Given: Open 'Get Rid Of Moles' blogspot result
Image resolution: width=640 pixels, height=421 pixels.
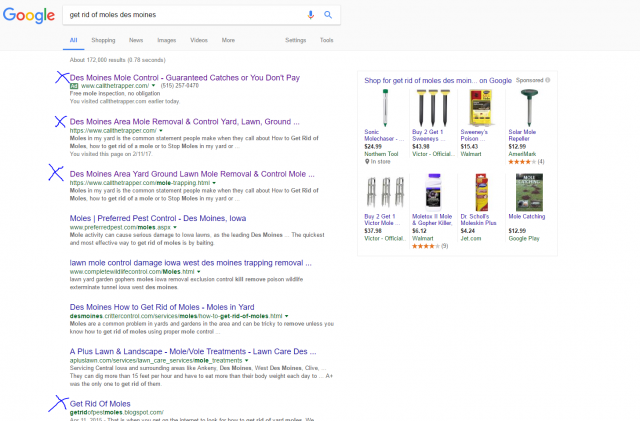Looking at the screenshot, I should coord(100,404).
